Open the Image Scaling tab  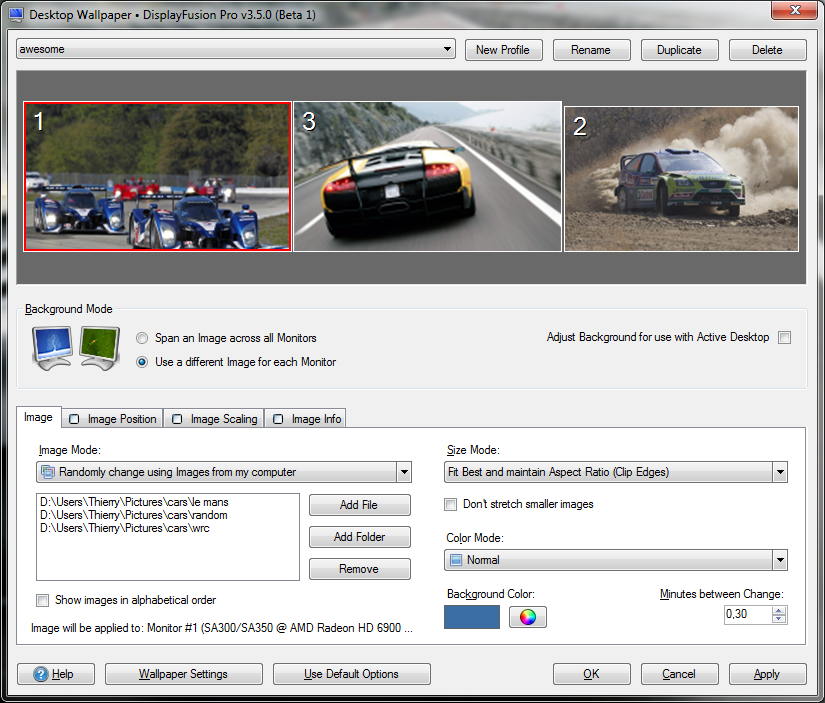(214, 419)
